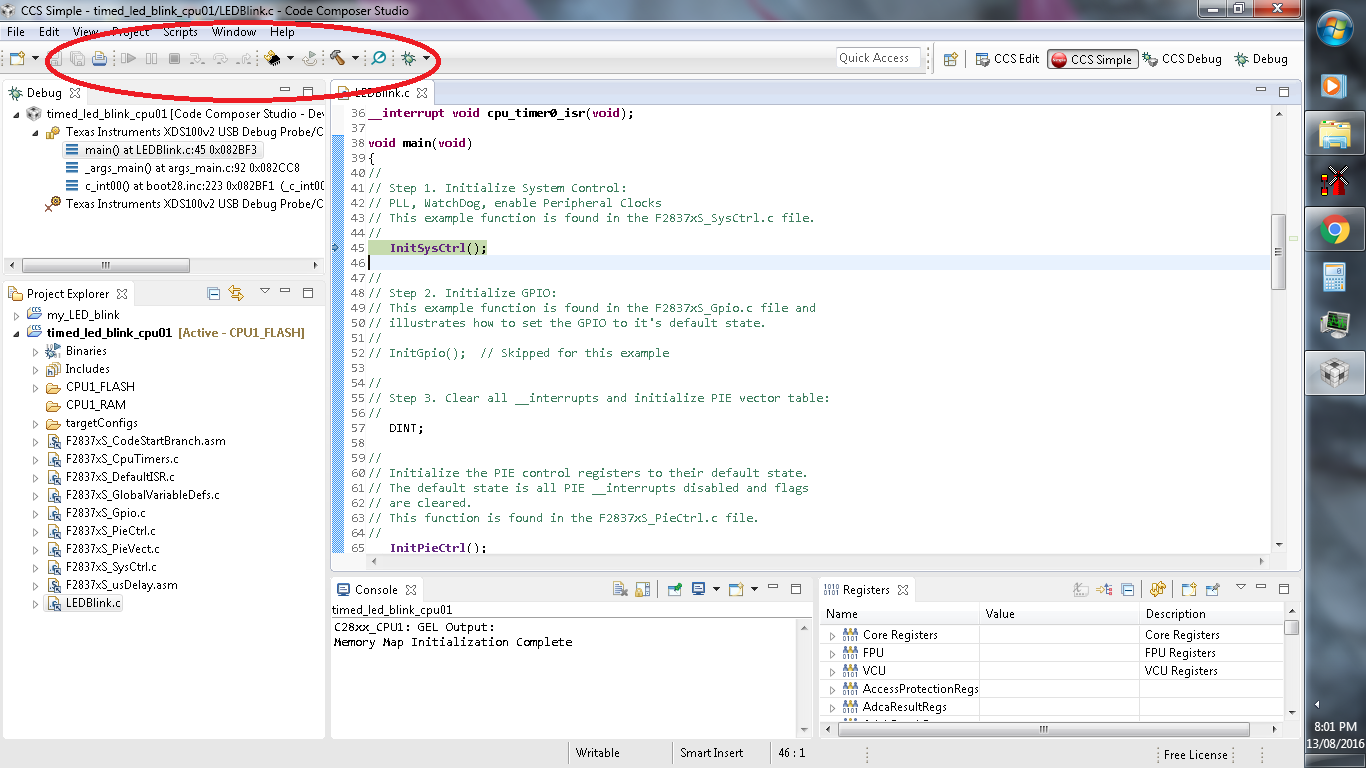Image resolution: width=1366 pixels, height=768 pixels.
Task: Open the New file dropdown arrow
Action: [35, 59]
